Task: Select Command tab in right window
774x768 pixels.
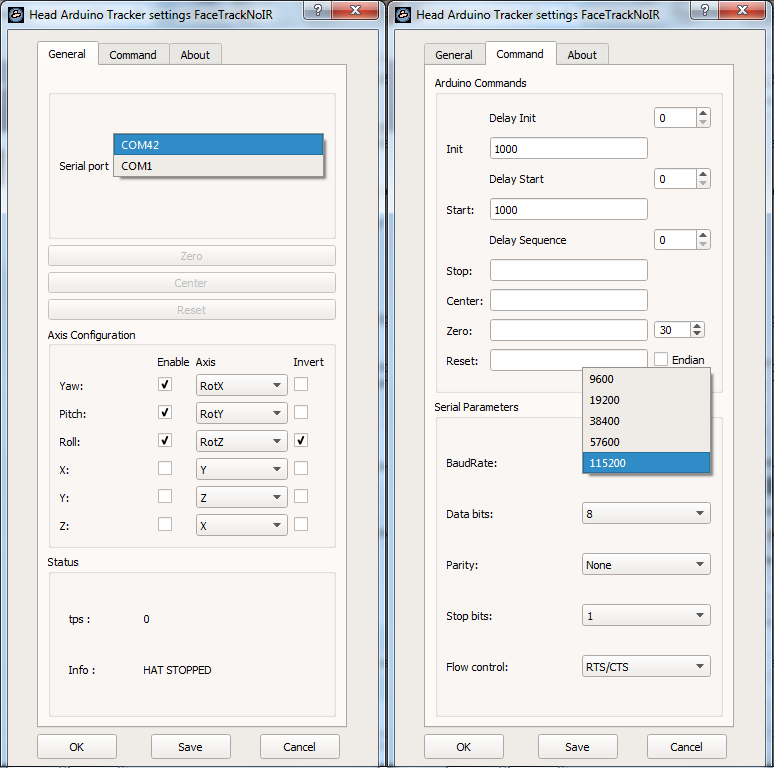Action: tap(520, 54)
